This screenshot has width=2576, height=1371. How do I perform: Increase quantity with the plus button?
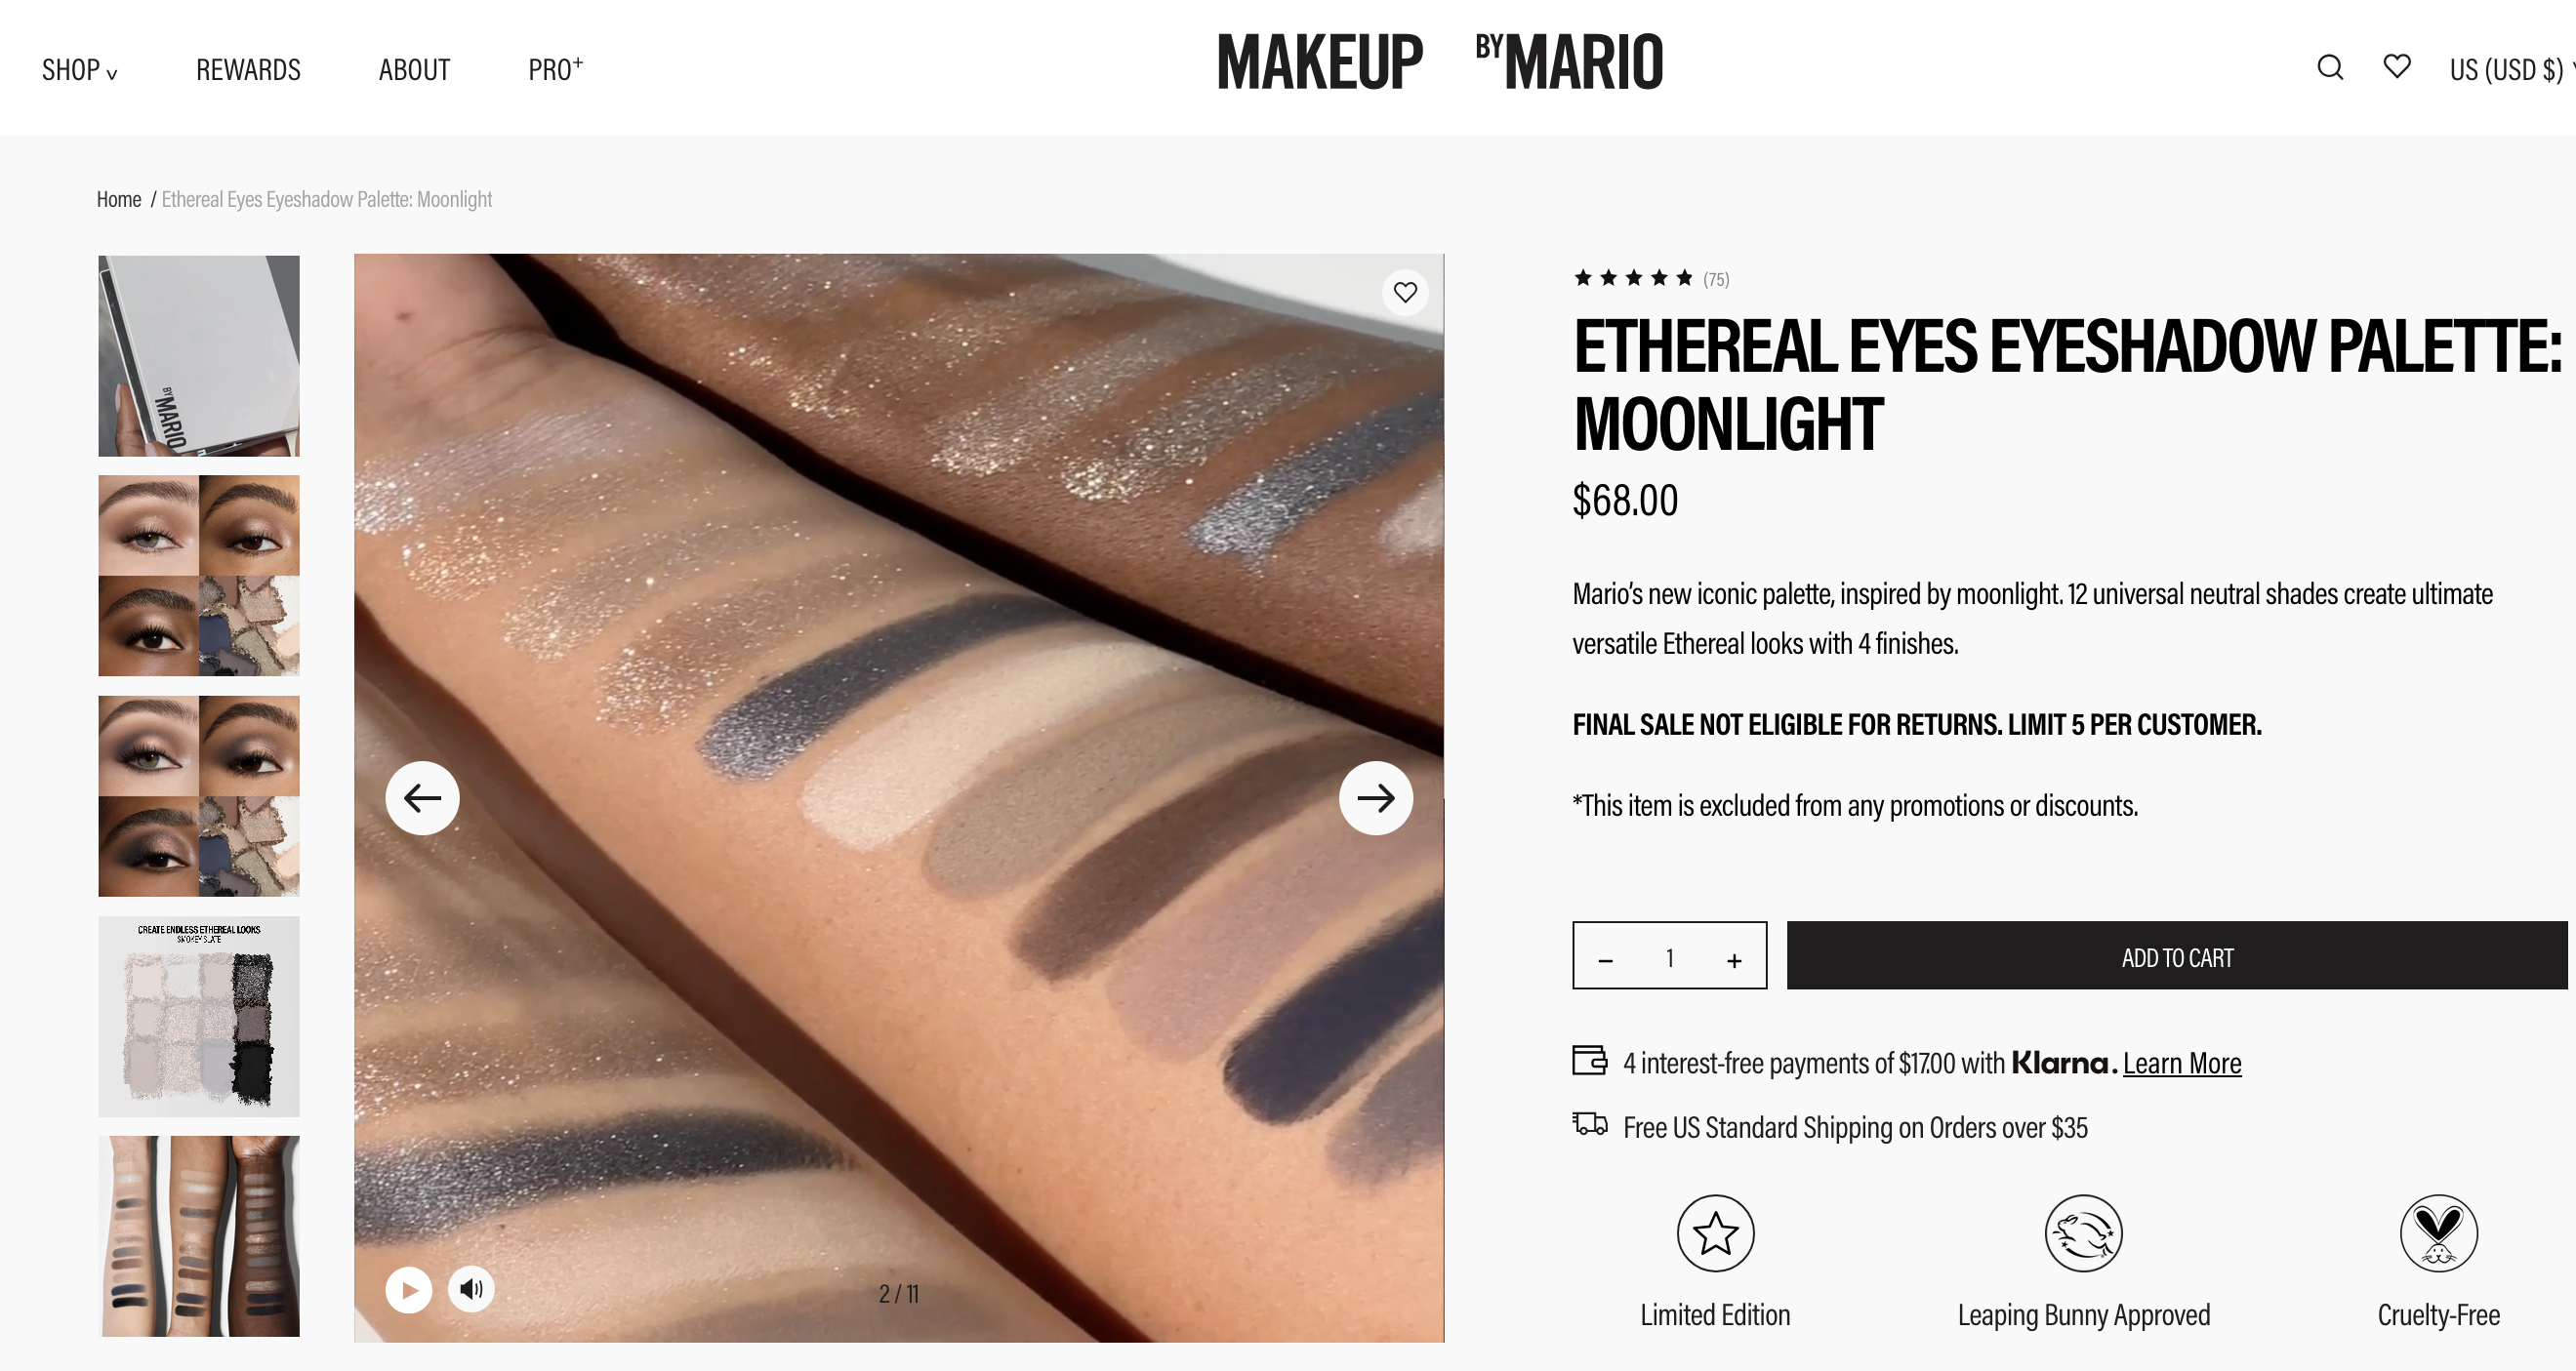click(x=1734, y=960)
